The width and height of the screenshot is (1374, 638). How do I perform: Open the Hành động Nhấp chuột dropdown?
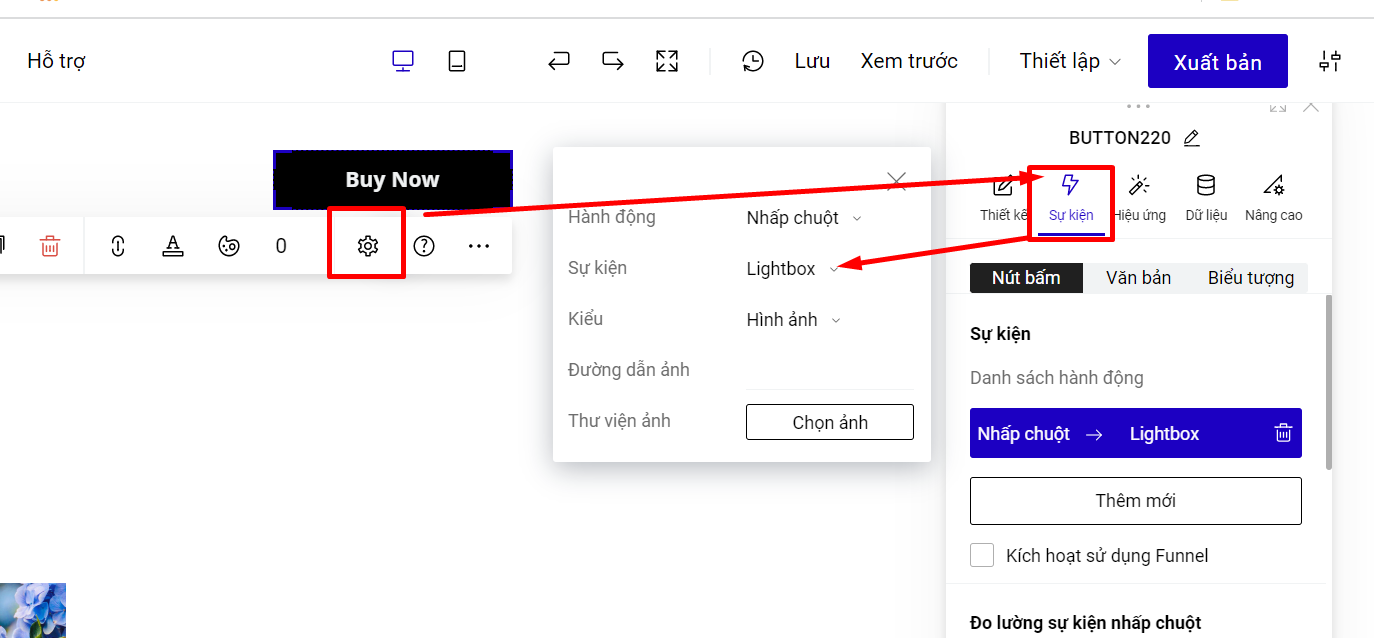(803, 218)
